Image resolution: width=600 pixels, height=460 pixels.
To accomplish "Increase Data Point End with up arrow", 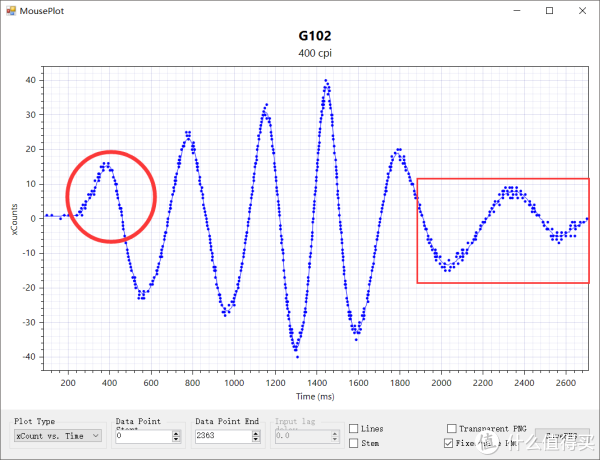I will (256, 433).
